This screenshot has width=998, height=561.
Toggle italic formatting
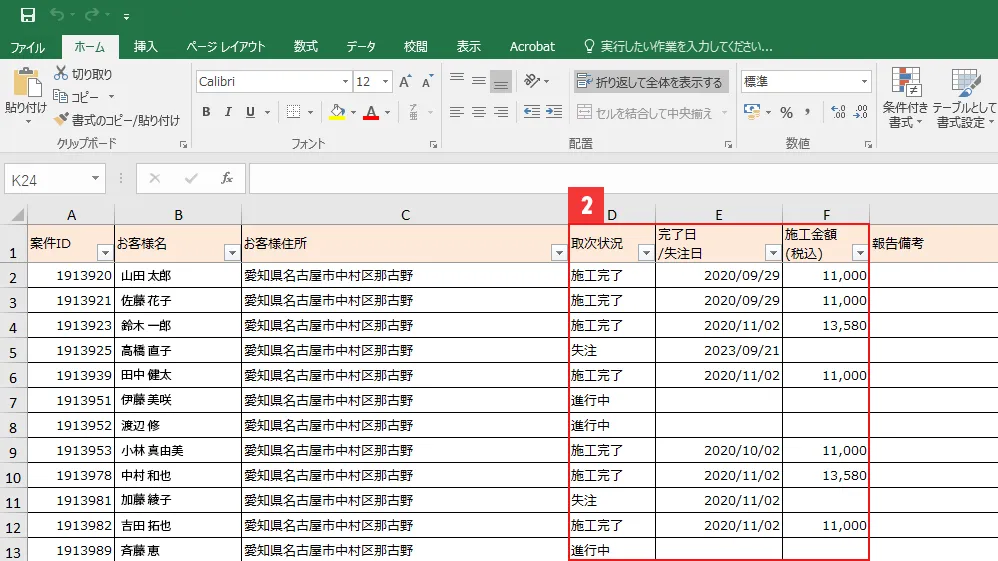[x=228, y=112]
